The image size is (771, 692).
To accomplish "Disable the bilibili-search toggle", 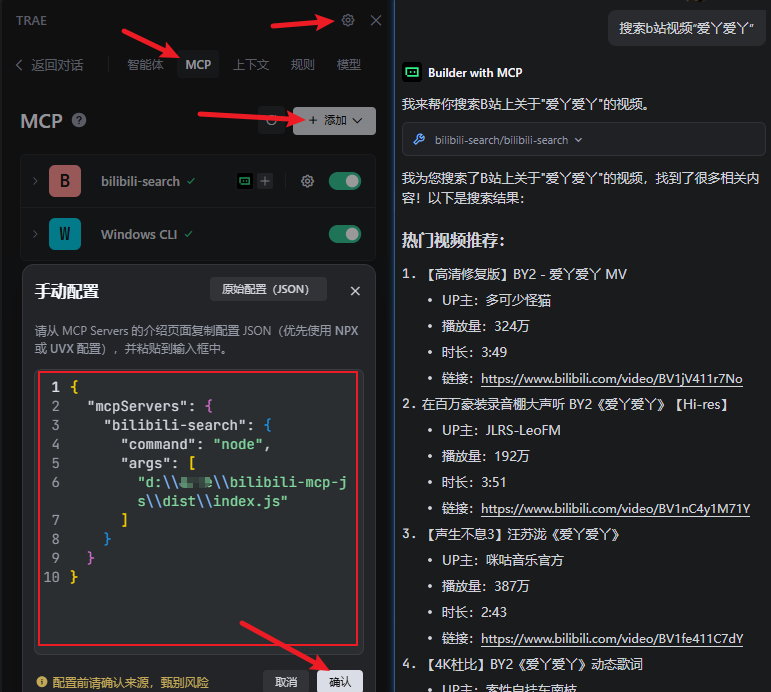I will [345, 181].
